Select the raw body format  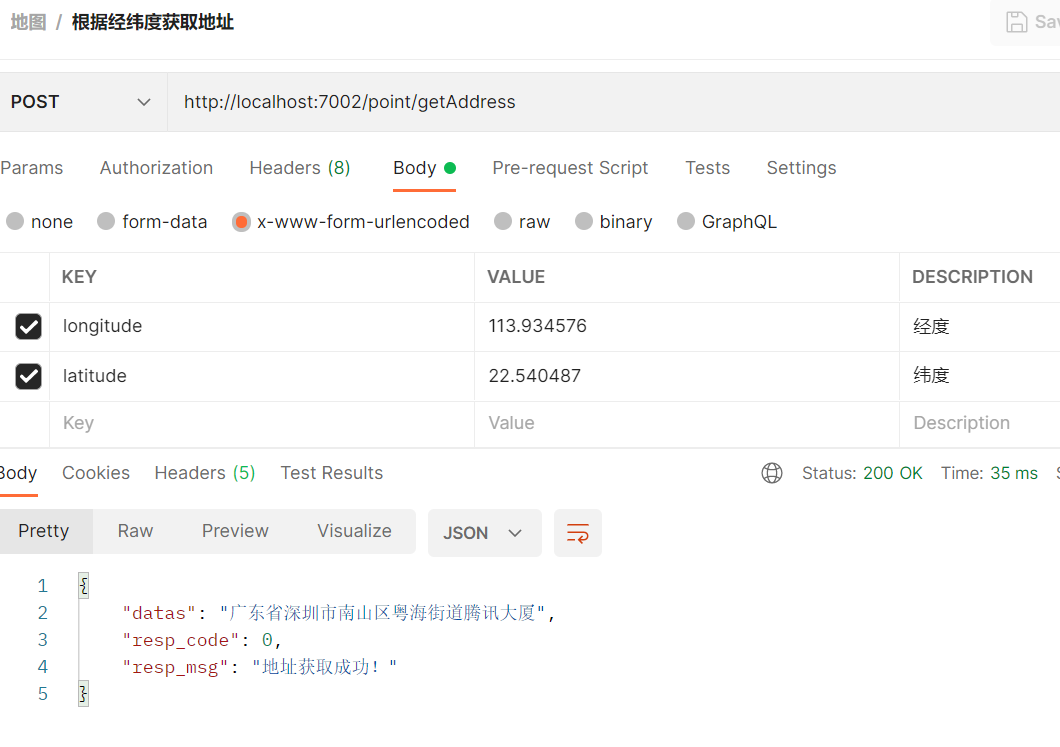522,221
